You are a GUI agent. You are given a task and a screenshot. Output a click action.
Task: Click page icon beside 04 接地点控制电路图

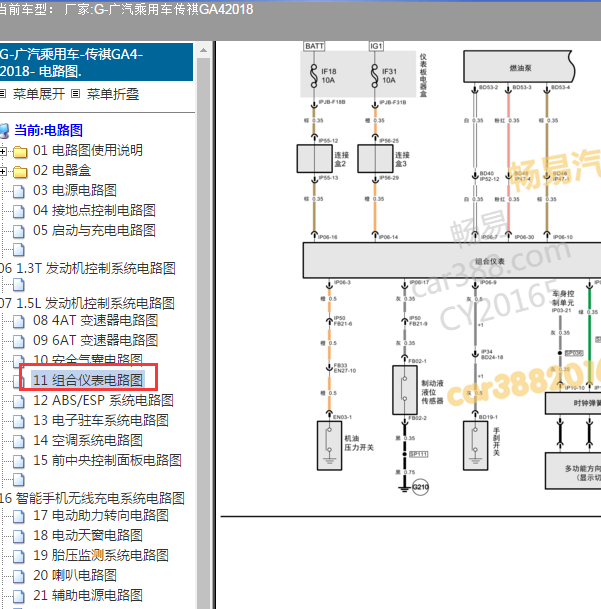(19, 211)
